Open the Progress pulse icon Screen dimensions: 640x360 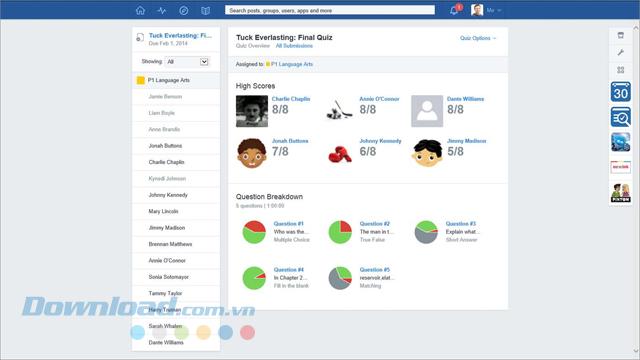coord(162,10)
